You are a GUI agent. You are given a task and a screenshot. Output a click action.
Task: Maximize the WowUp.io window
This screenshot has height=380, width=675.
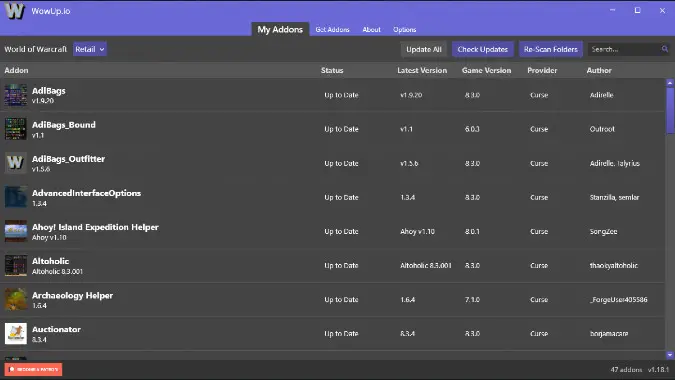[637, 10]
